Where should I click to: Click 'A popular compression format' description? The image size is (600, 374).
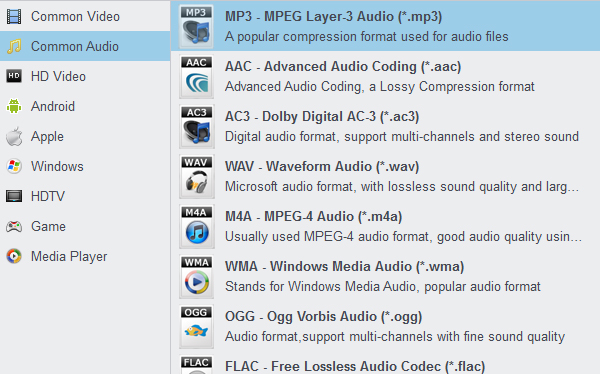coord(367,37)
